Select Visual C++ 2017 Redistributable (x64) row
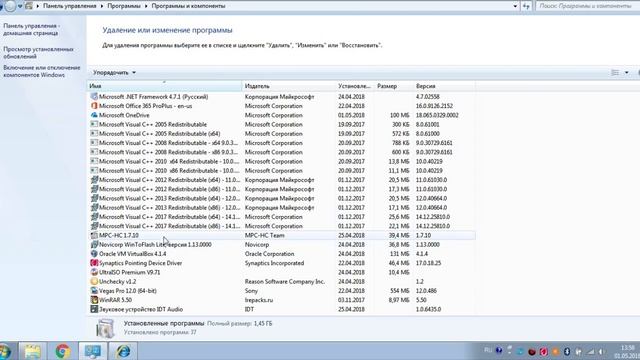Image resolution: width=640 pixels, height=360 pixels. click(281, 217)
